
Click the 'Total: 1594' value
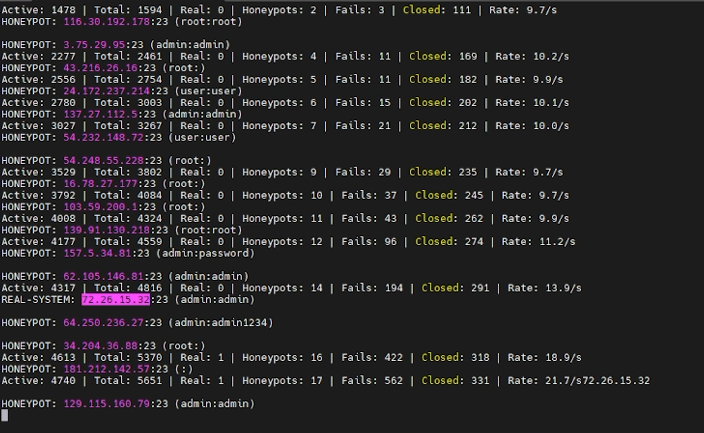(x=128, y=10)
